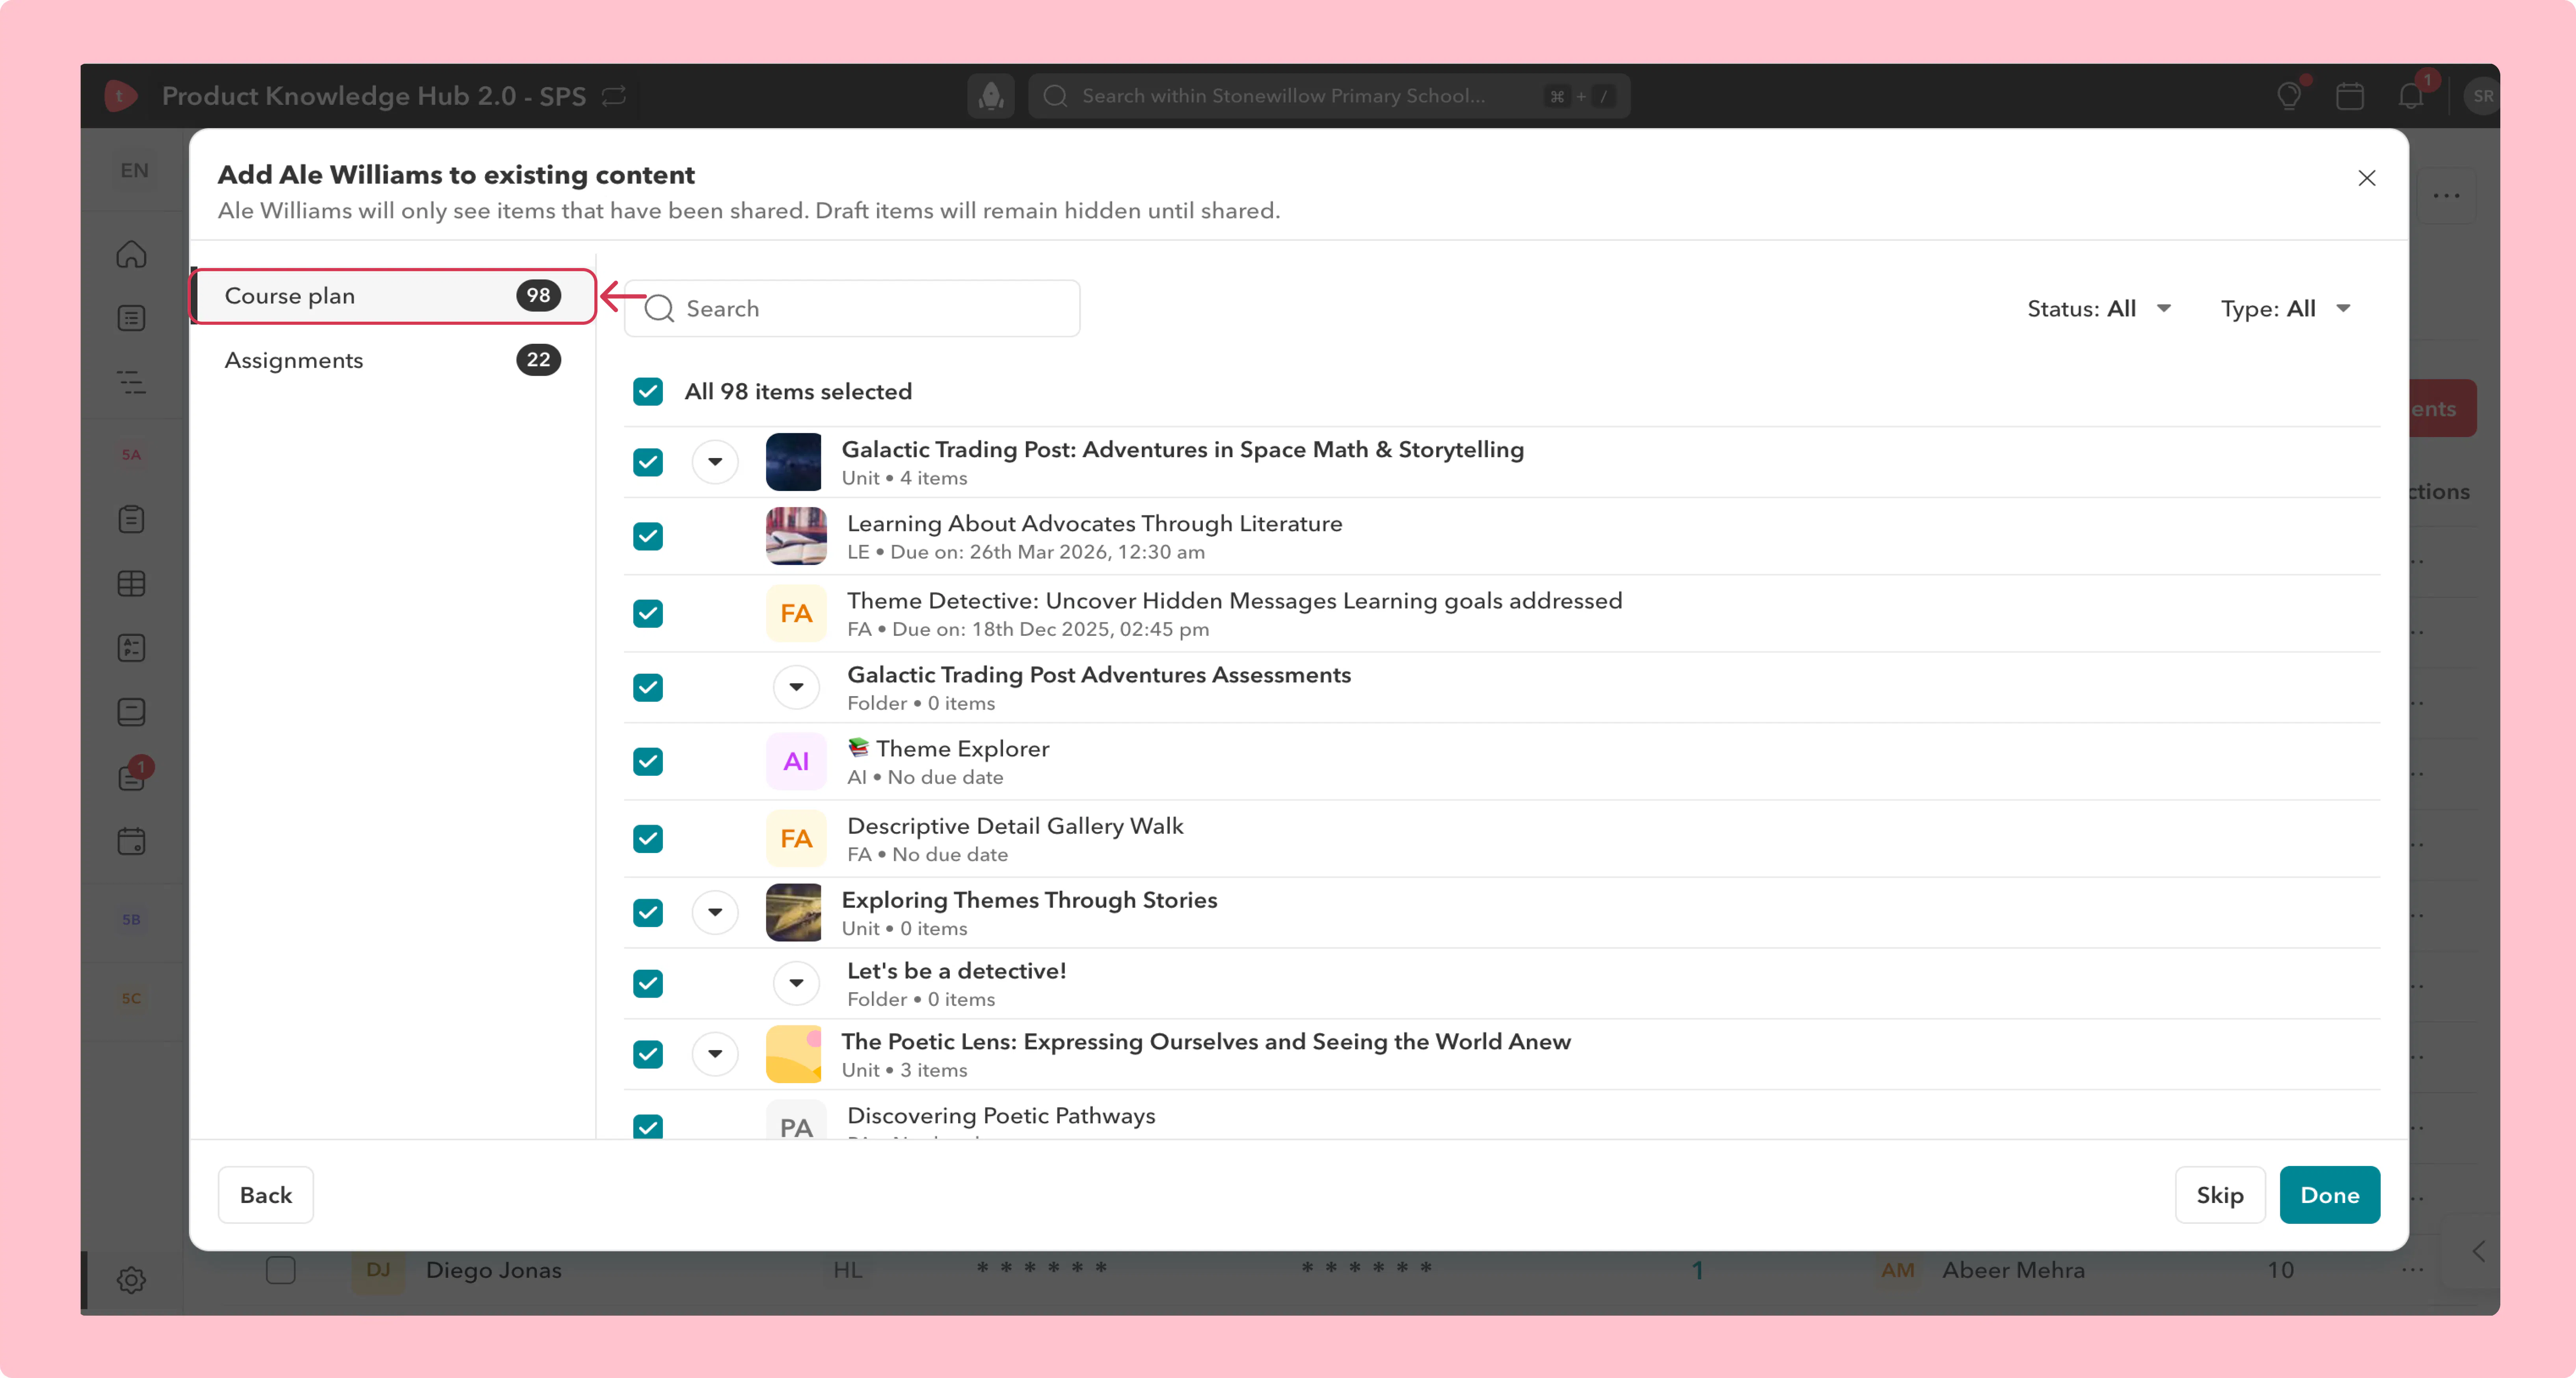2576x1378 pixels.
Task: Open the Type: All filter dropdown
Action: coord(2285,309)
